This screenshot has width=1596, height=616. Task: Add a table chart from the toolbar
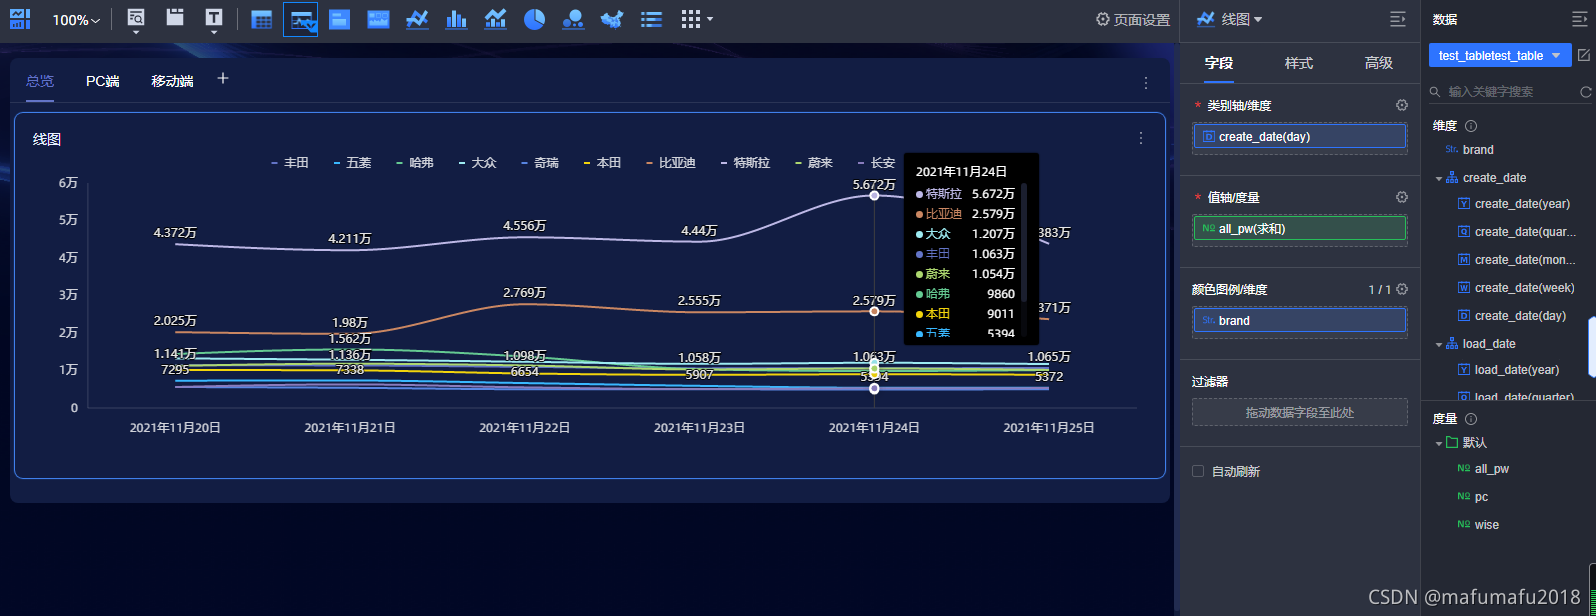tap(261, 19)
